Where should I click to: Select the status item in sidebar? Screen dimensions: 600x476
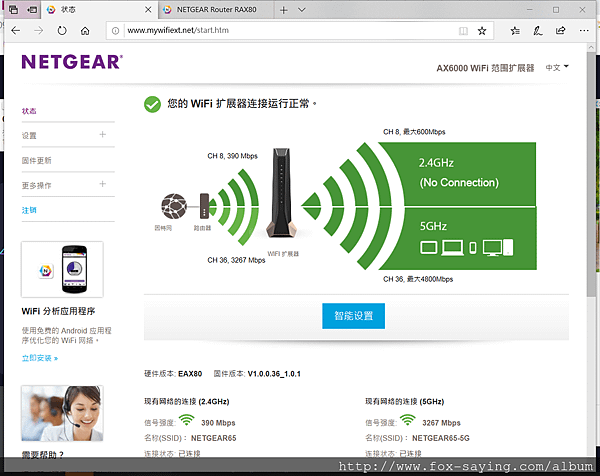click(x=29, y=111)
